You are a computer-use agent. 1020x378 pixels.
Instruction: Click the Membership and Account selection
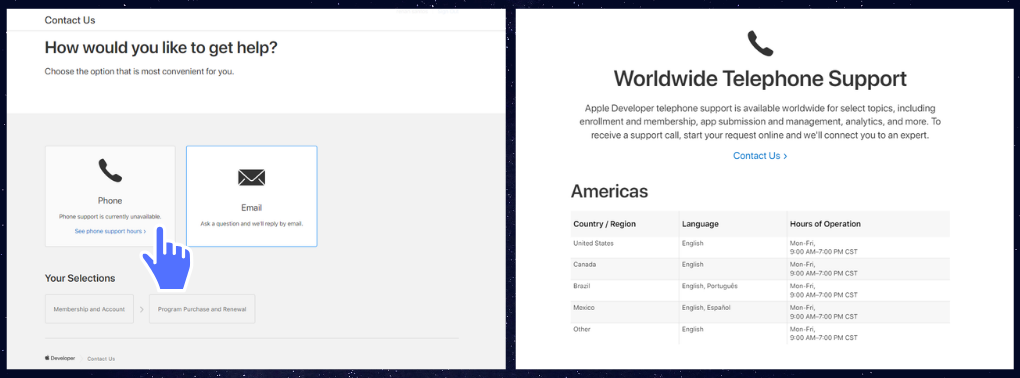[x=89, y=309]
